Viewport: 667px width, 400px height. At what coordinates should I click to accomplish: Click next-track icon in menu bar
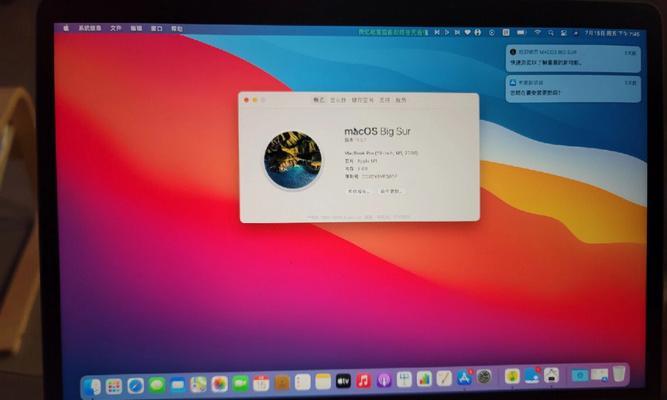click(x=457, y=32)
